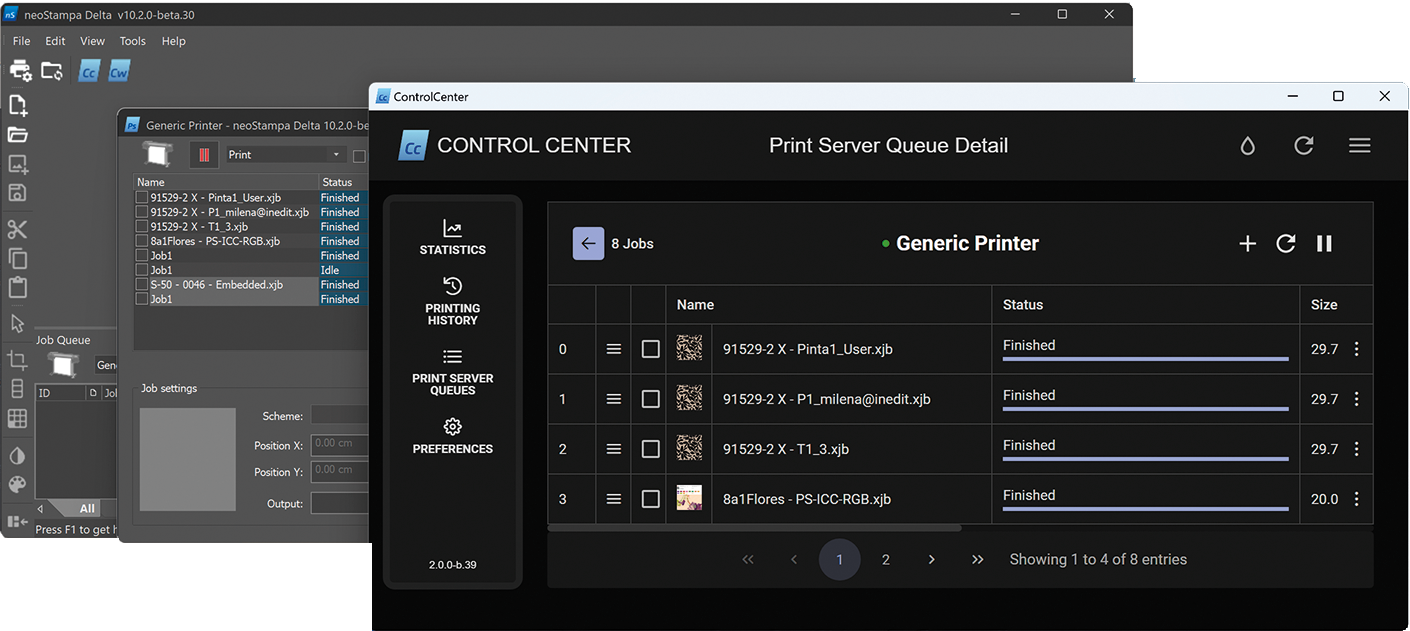The width and height of the screenshot is (1410, 631).
Task: Click the add image sidebar icon
Action: 17,164
